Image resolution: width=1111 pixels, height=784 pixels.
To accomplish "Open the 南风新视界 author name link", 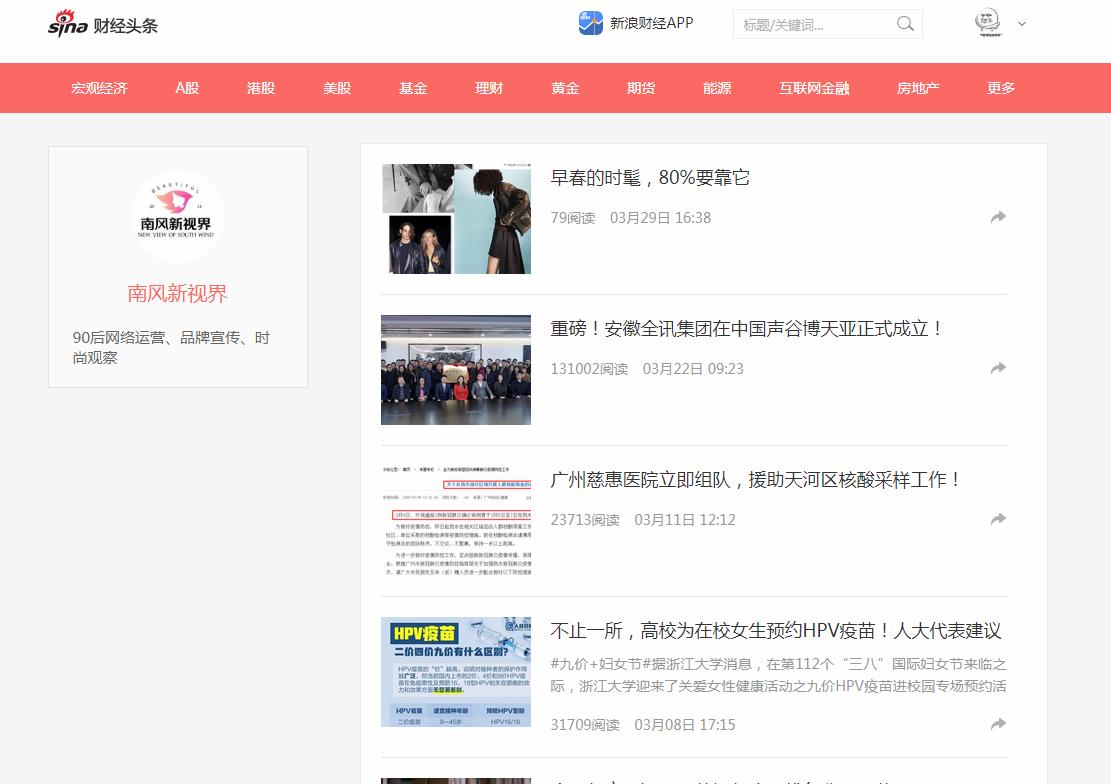I will (177, 293).
